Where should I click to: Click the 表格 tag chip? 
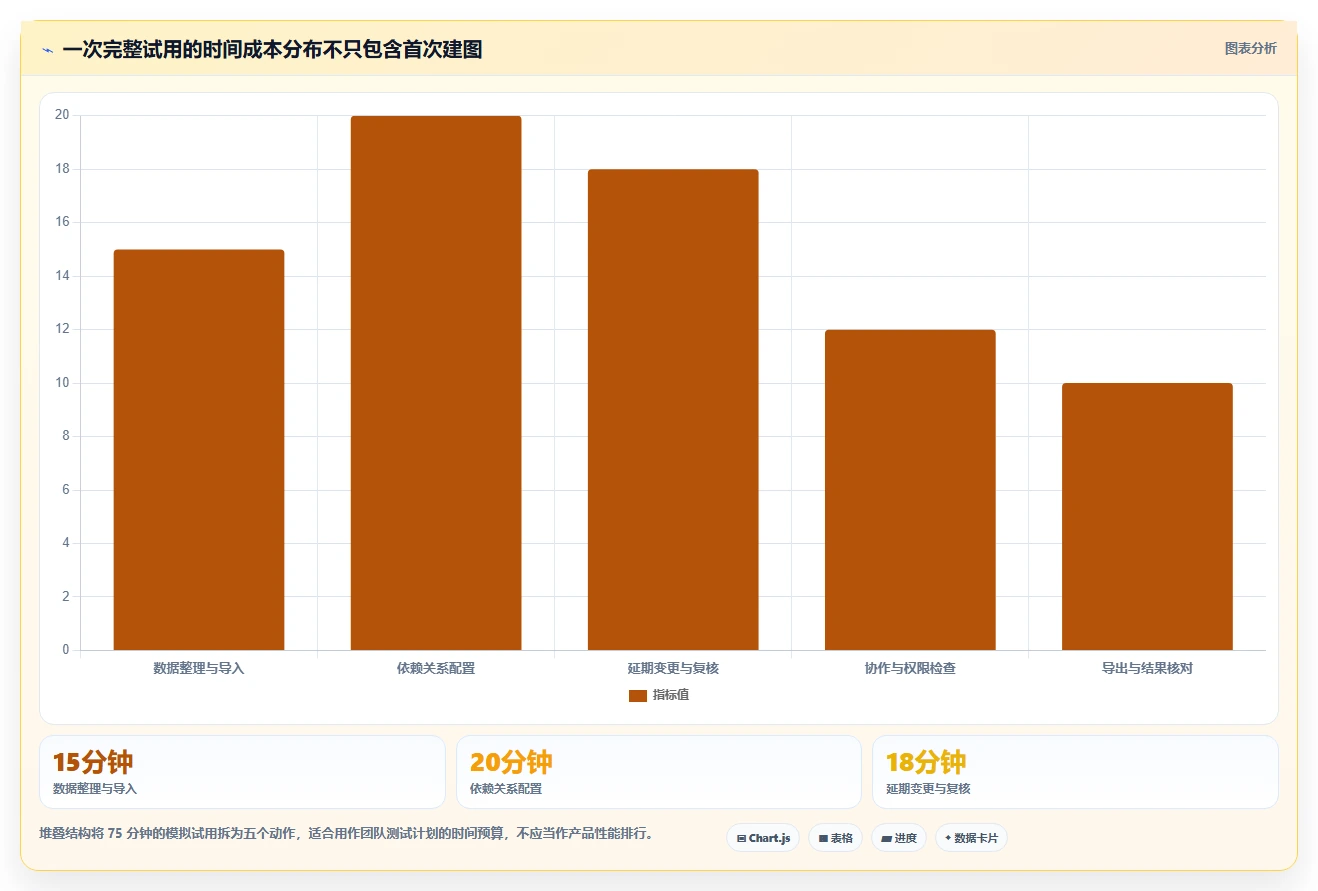[836, 838]
